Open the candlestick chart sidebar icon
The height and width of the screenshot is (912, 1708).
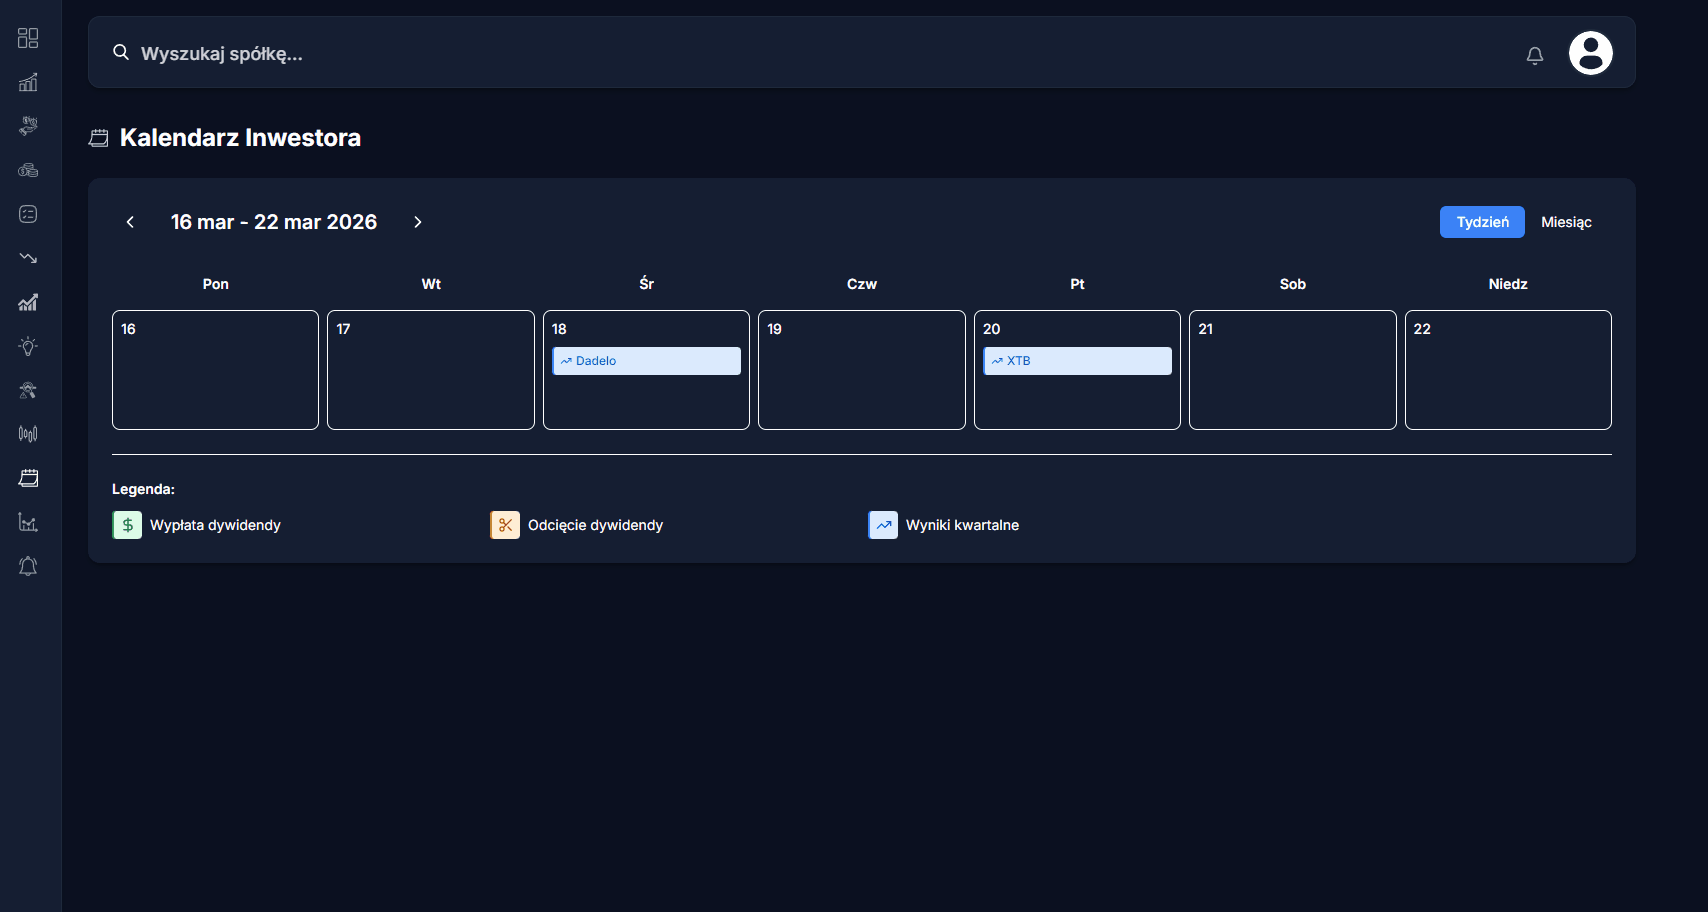click(28, 434)
